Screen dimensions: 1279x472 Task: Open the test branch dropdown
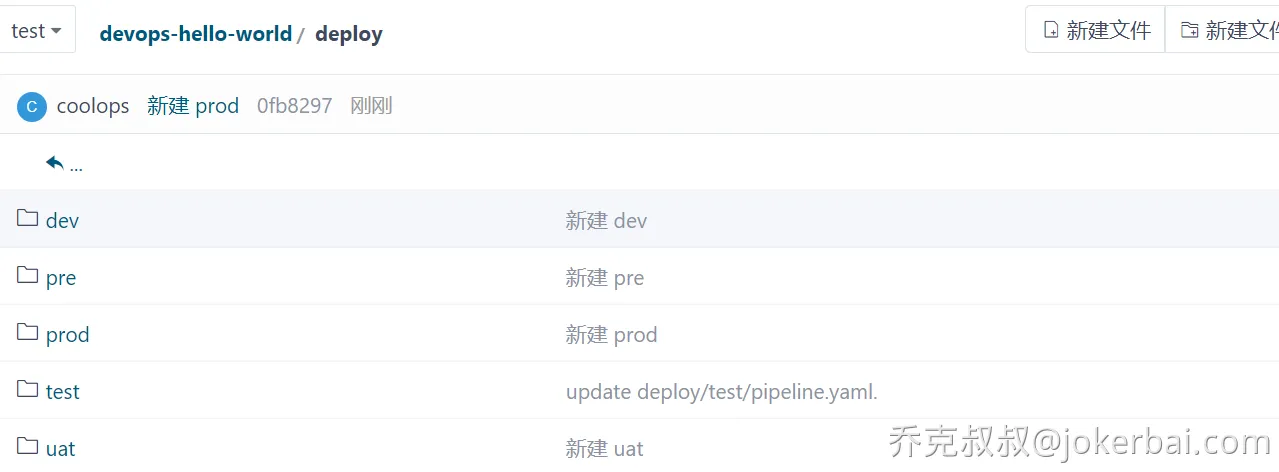tap(37, 31)
